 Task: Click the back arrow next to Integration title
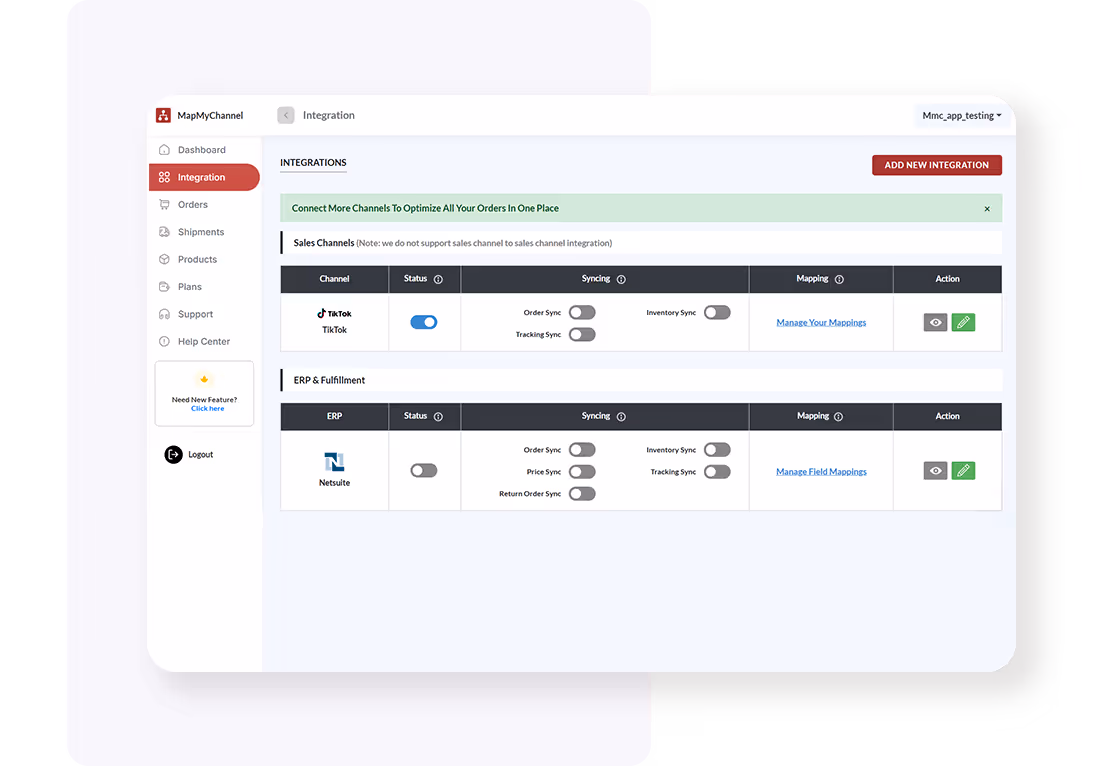286,115
